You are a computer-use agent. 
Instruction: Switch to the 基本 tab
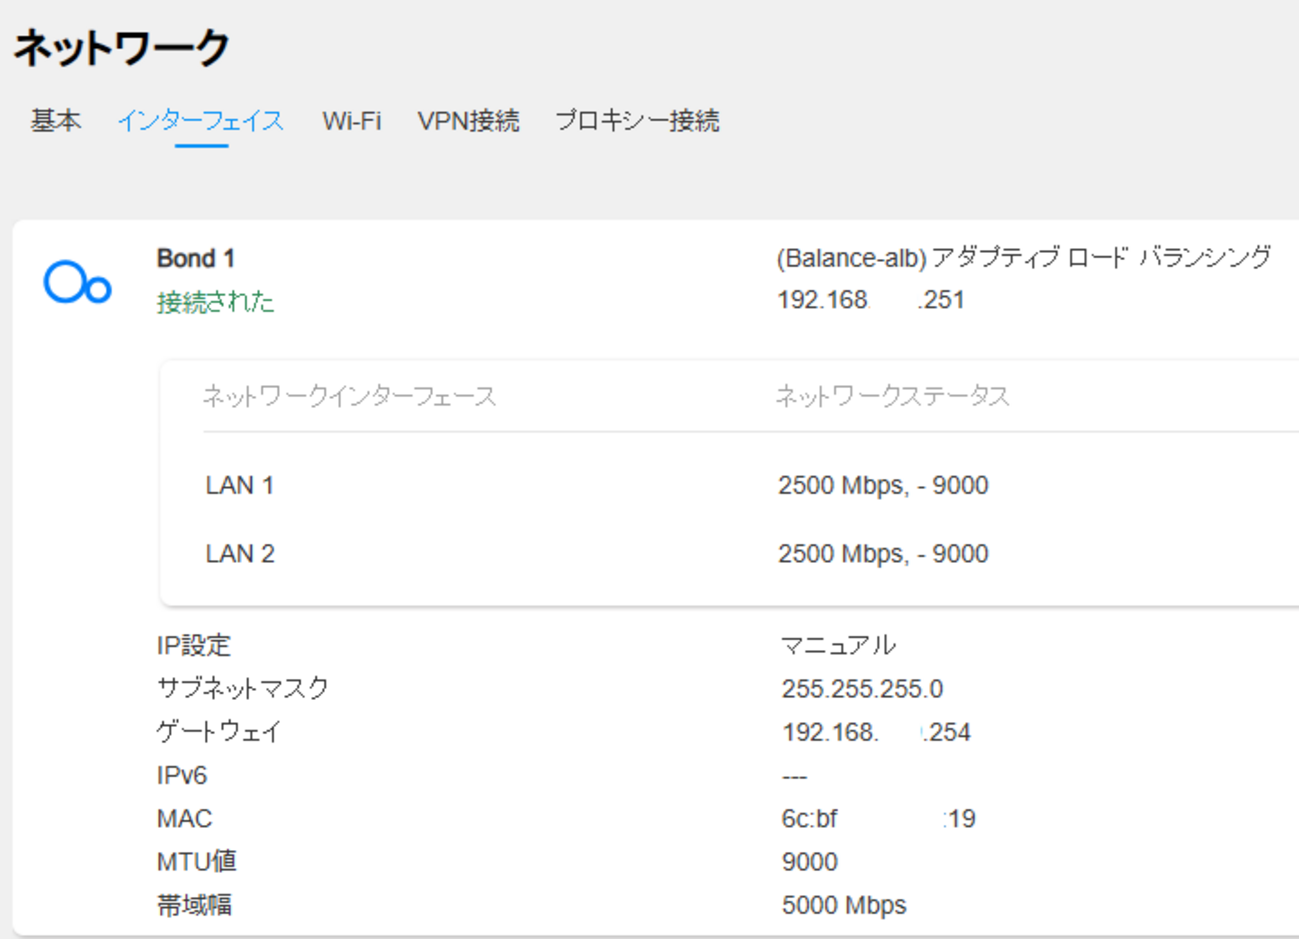pyautogui.click(x=55, y=121)
